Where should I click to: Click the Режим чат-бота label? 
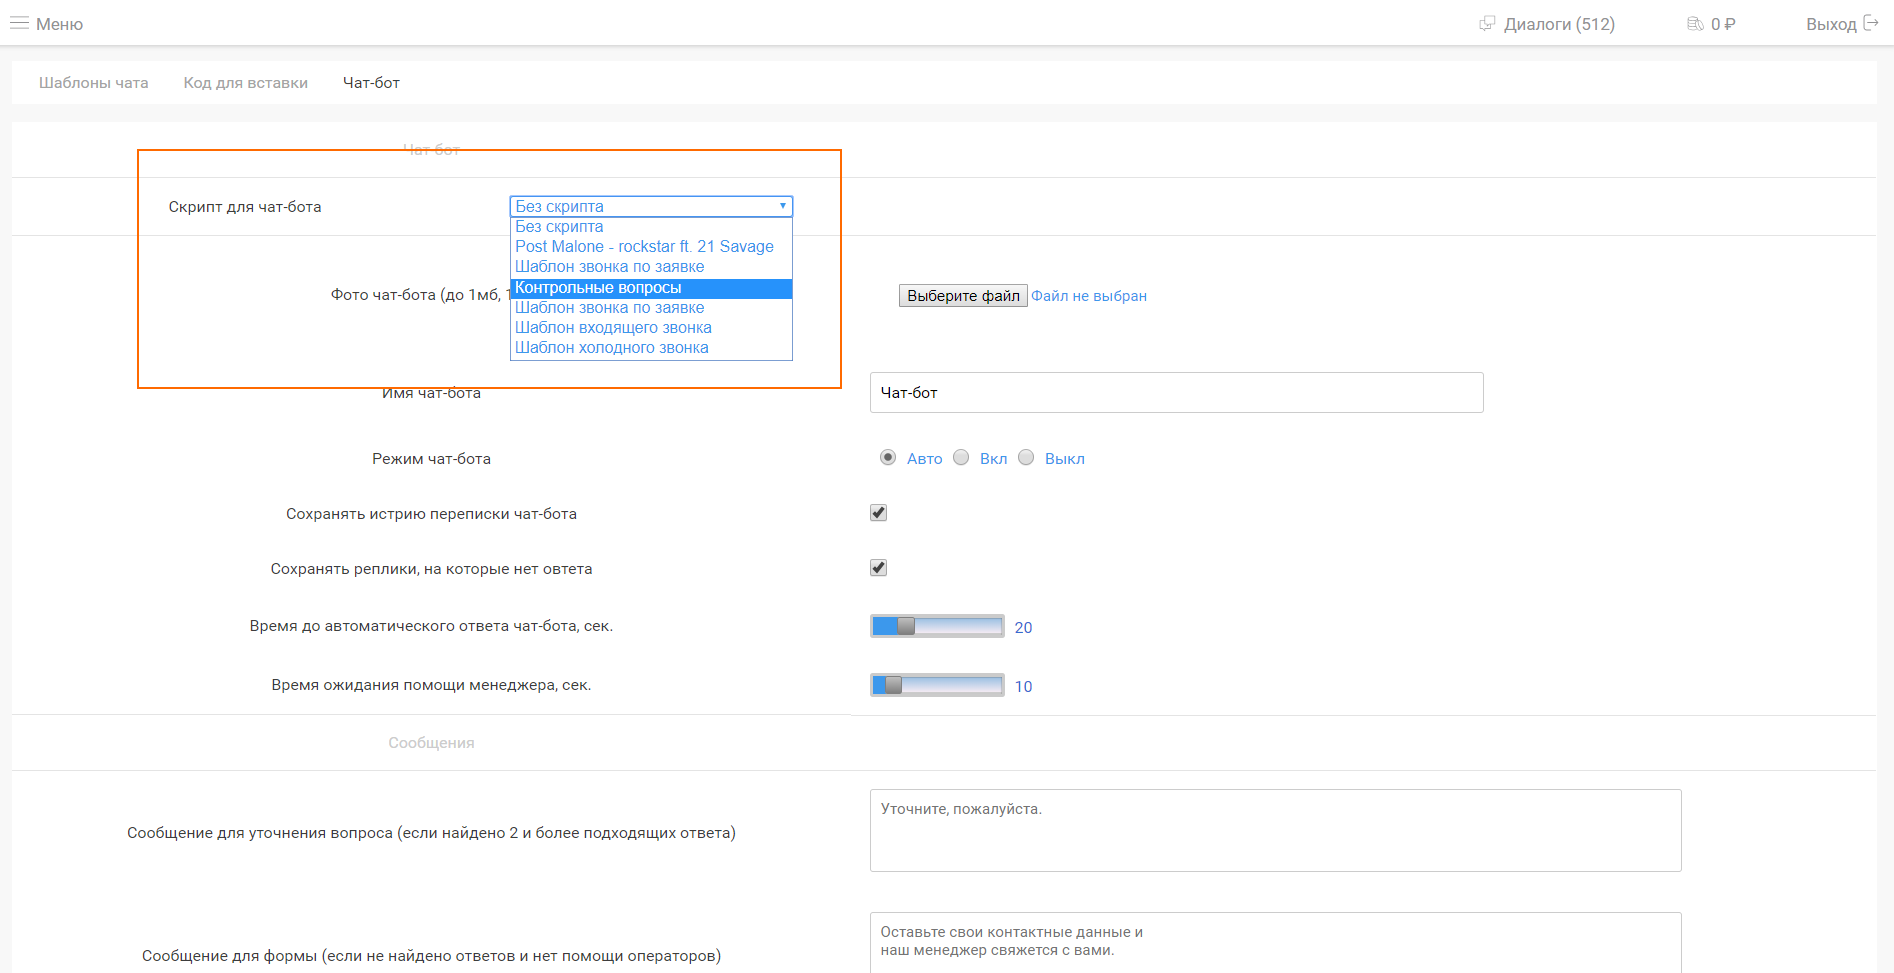click(431, 459)
